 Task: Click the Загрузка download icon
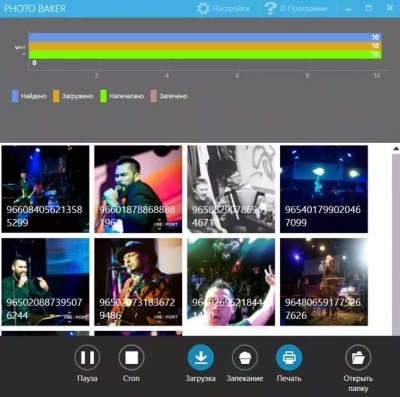[201, 358]
